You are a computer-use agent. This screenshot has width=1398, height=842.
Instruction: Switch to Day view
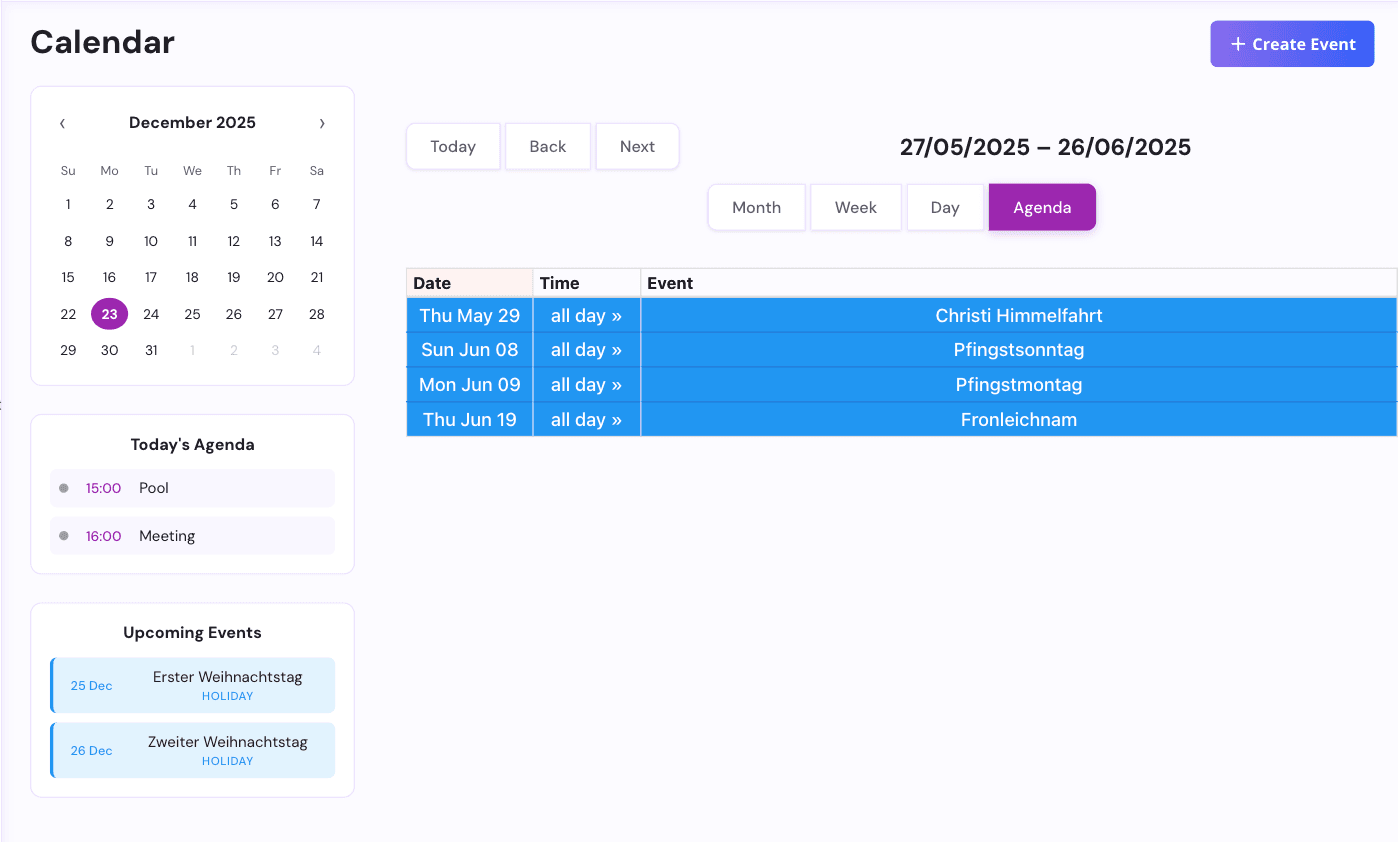(944, 207)
